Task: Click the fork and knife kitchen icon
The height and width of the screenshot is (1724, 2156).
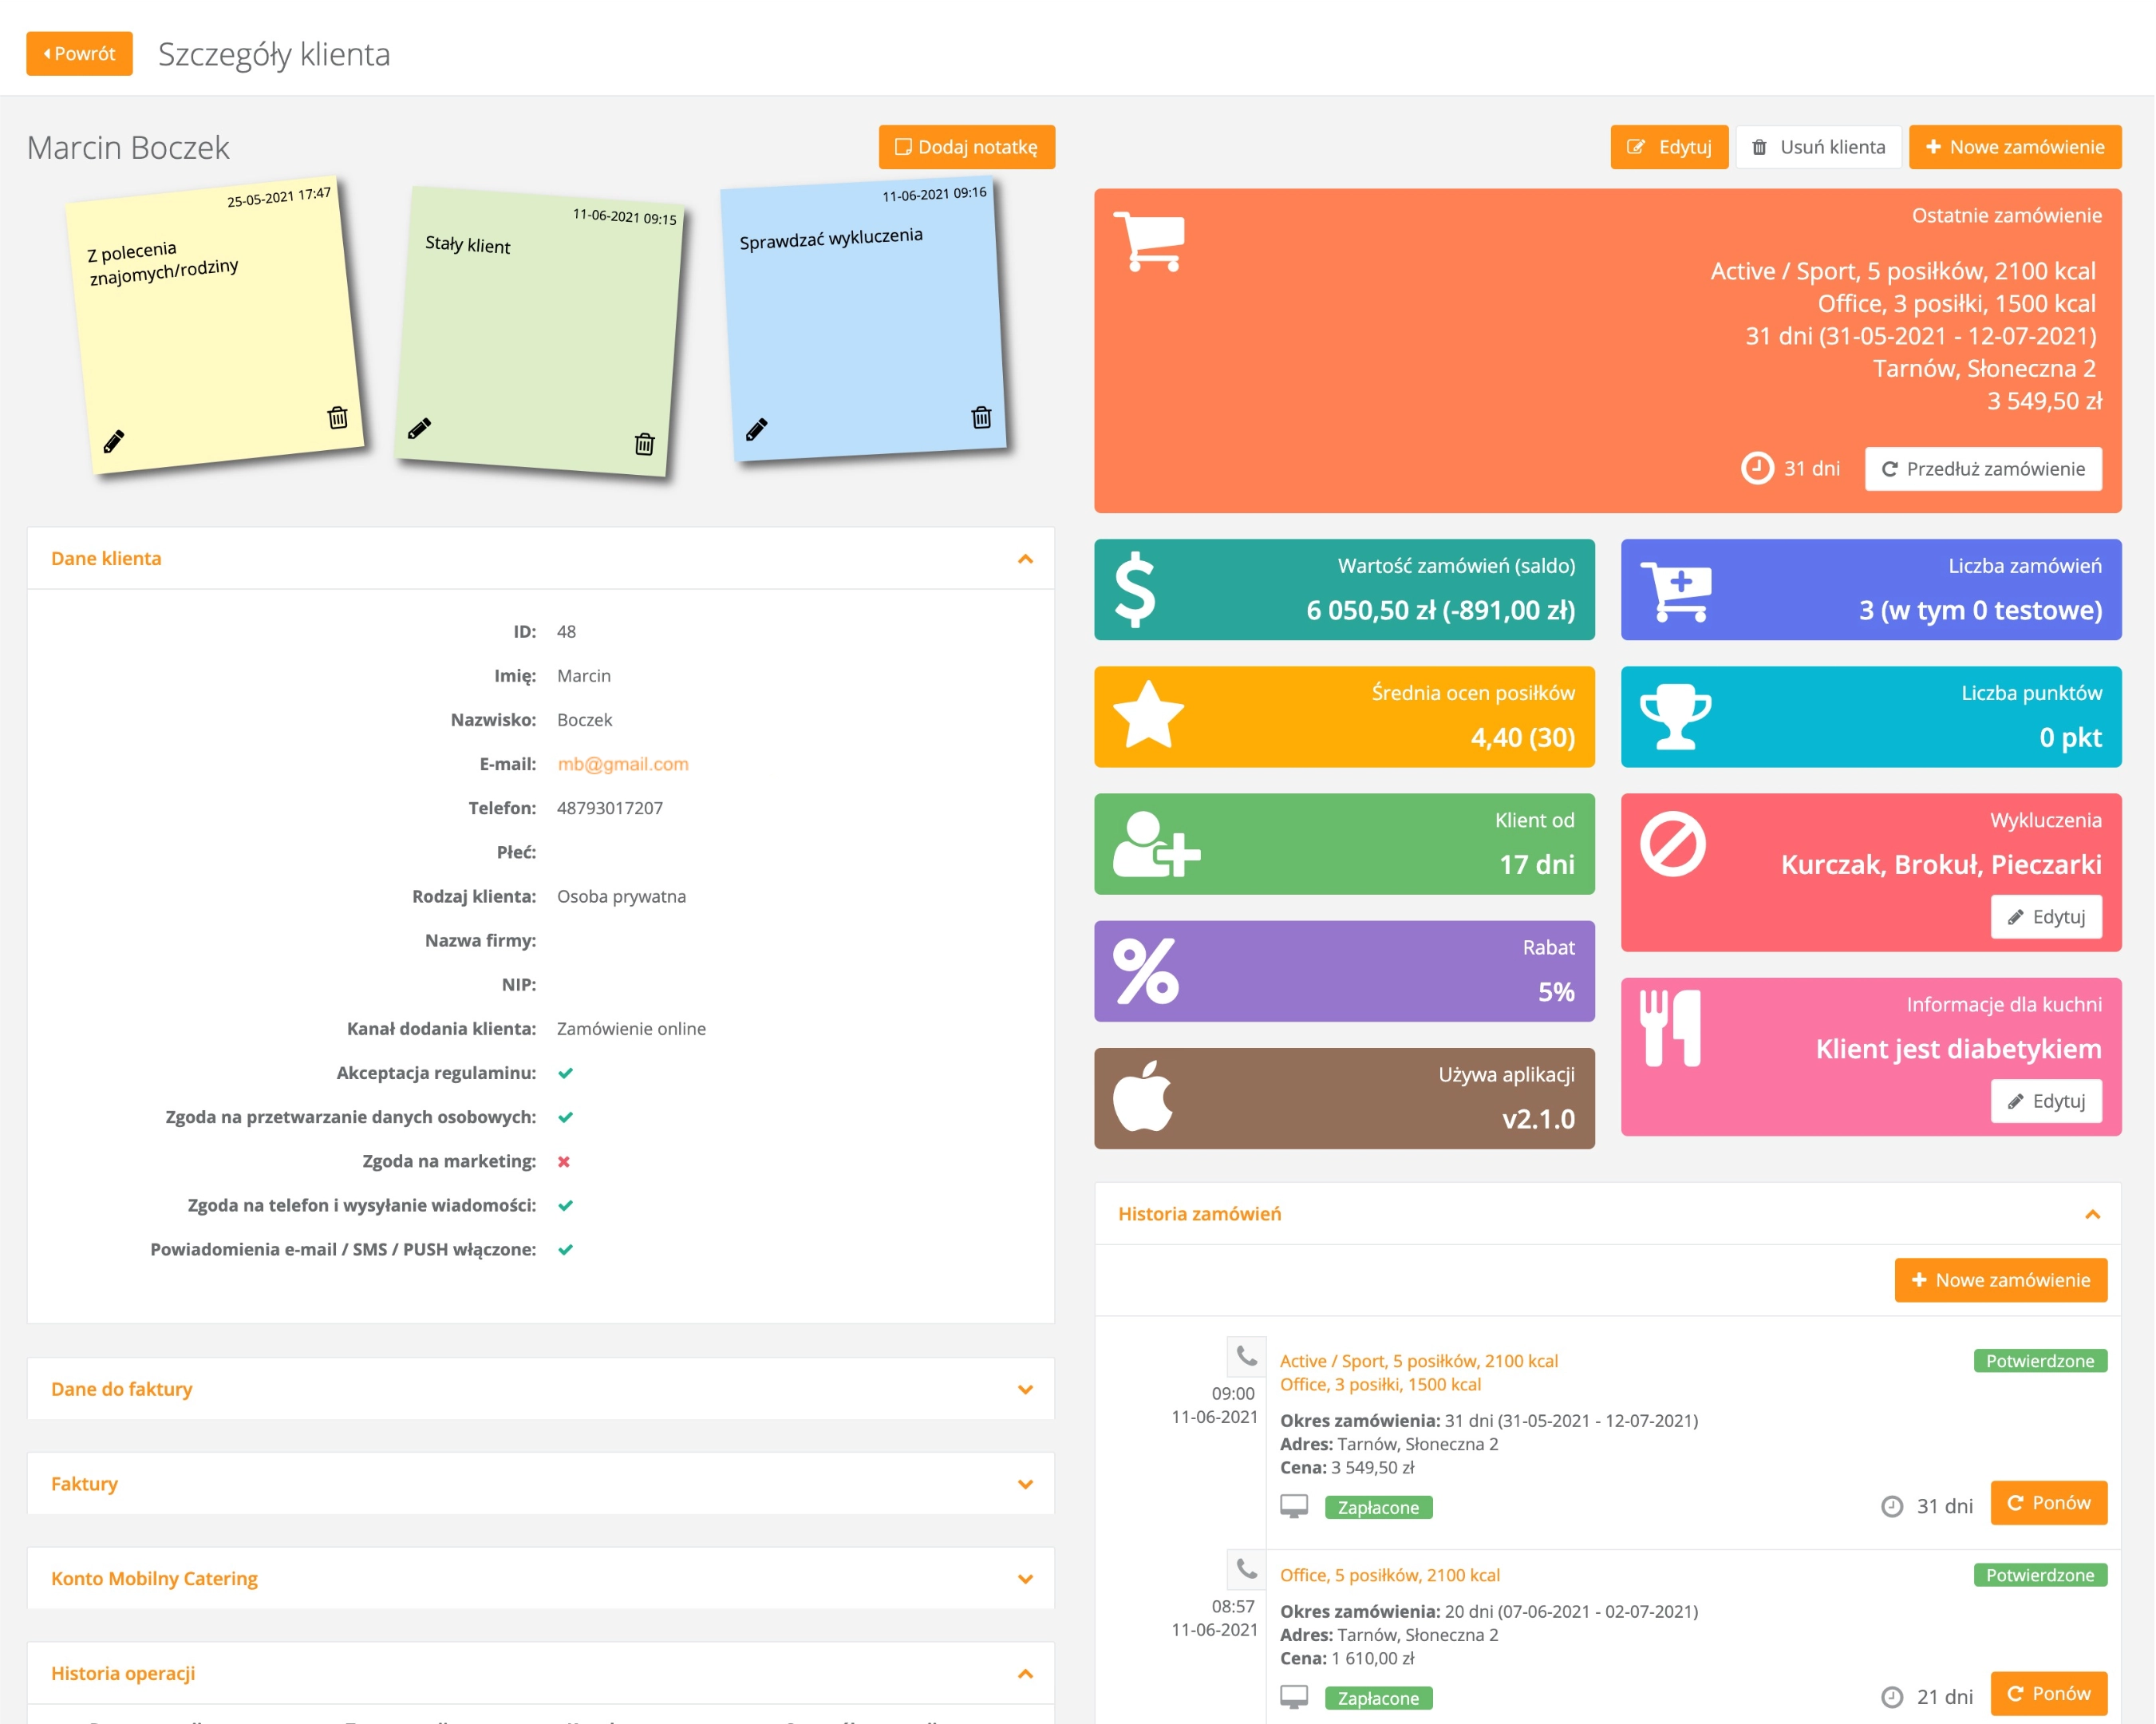Action: [1670, 1028]
